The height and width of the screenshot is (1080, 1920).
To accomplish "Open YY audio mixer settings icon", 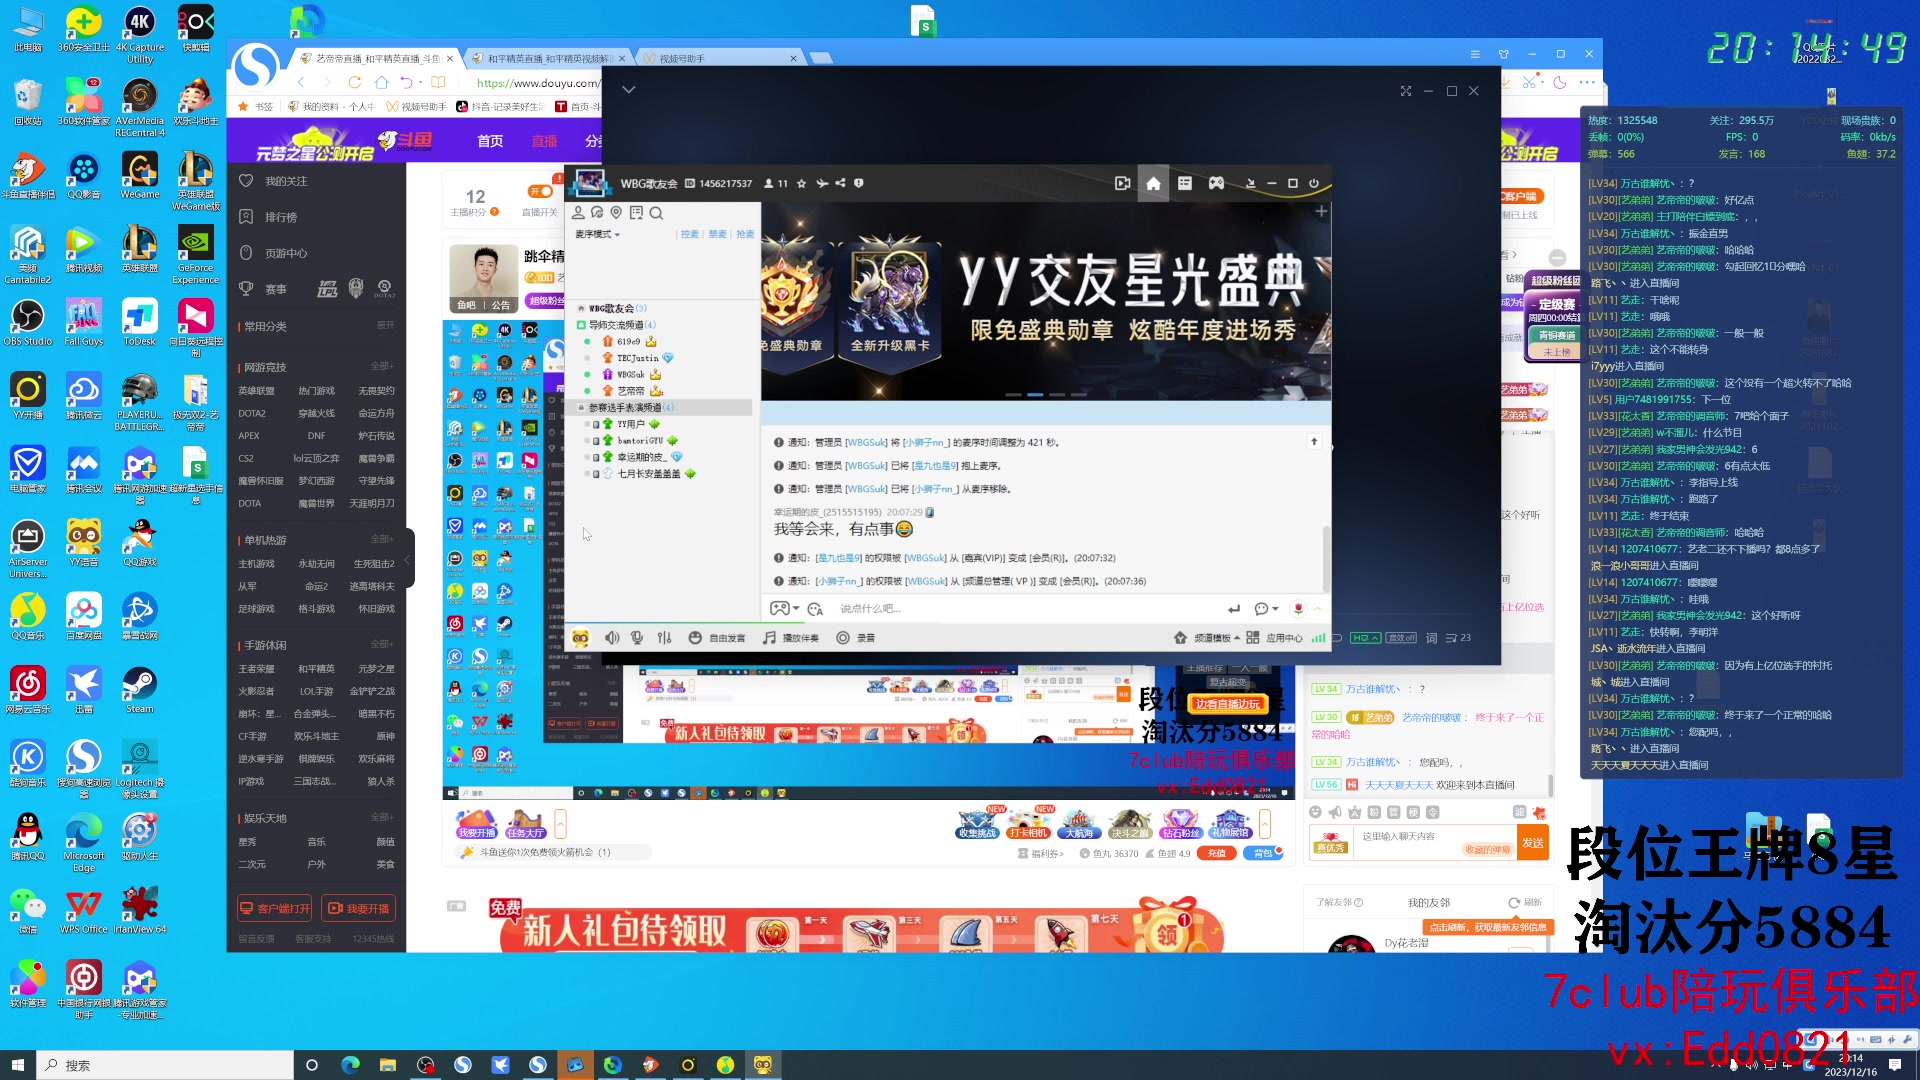I will click(x=664, y=638).
